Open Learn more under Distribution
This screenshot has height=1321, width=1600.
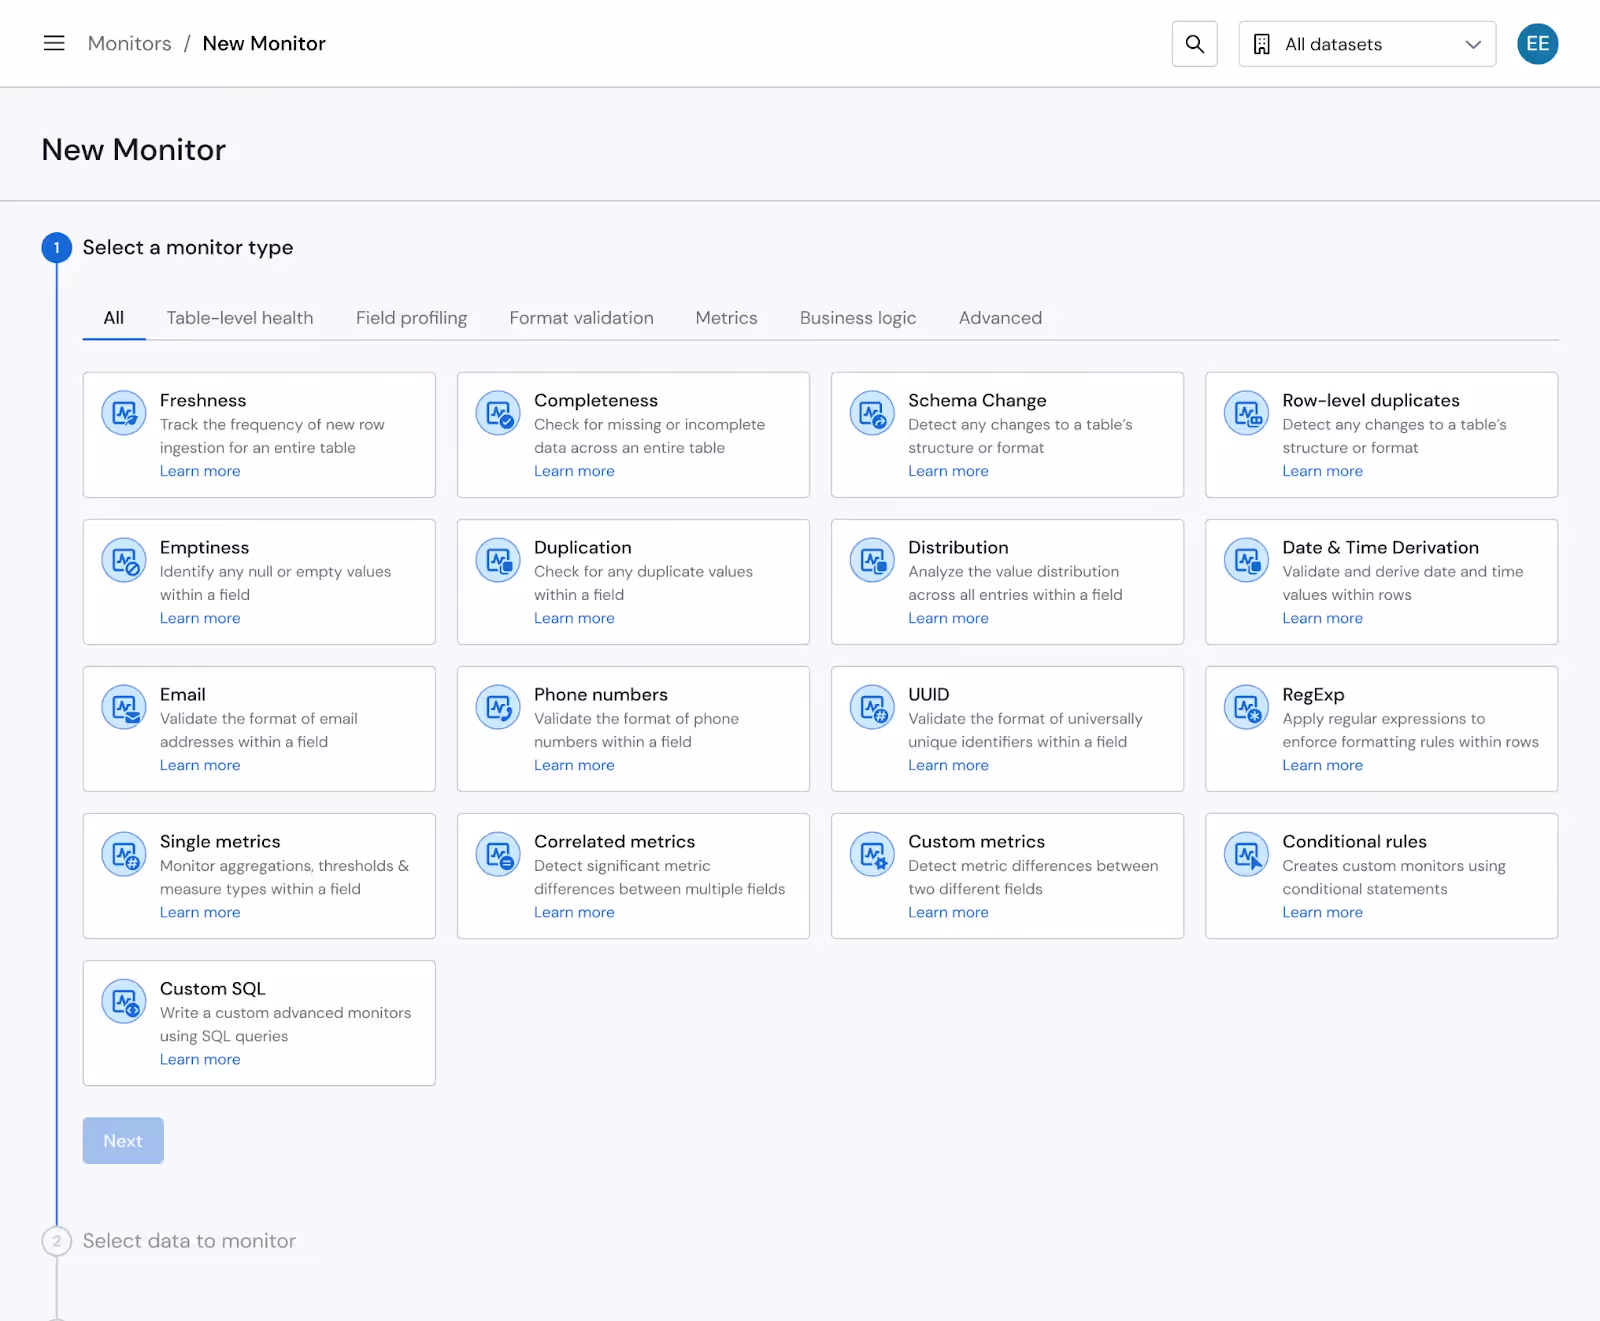pos(948,618)
